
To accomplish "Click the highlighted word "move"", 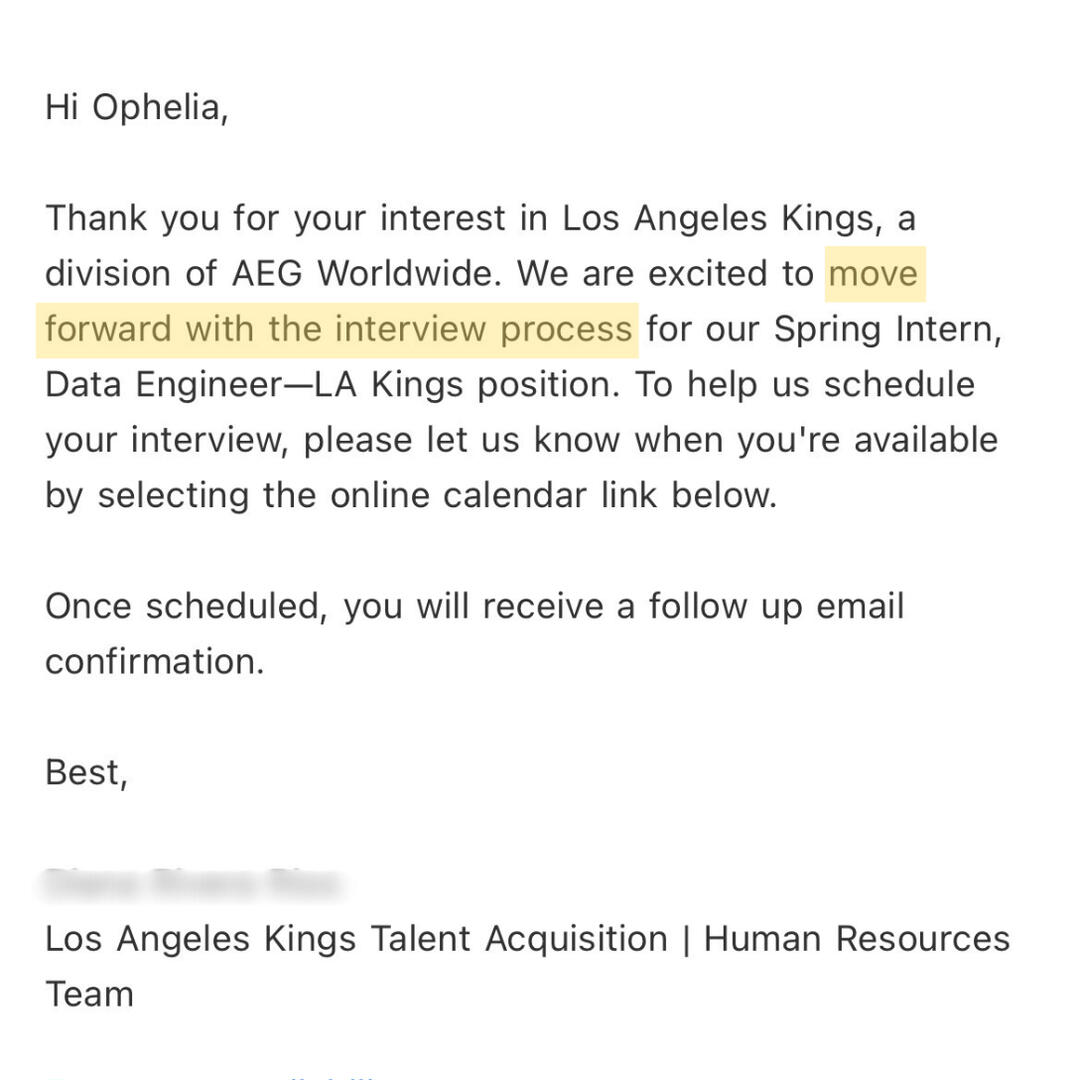I will click(x=873, y=273).
